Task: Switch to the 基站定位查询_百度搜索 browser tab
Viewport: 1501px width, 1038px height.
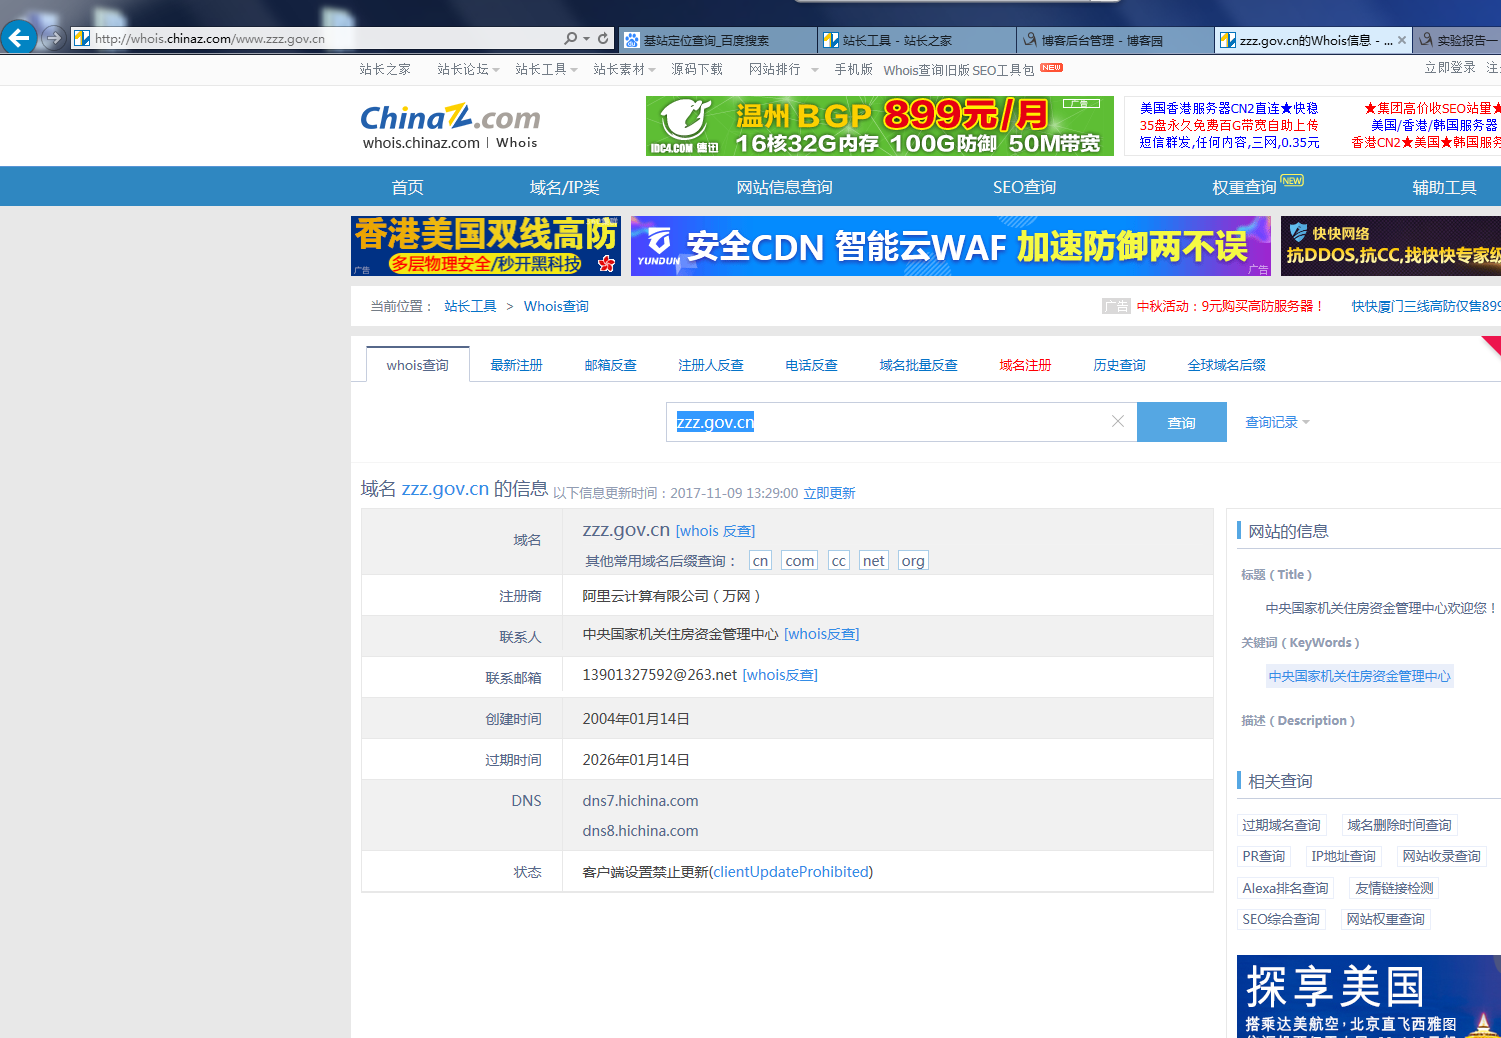Action: point(716,40)
